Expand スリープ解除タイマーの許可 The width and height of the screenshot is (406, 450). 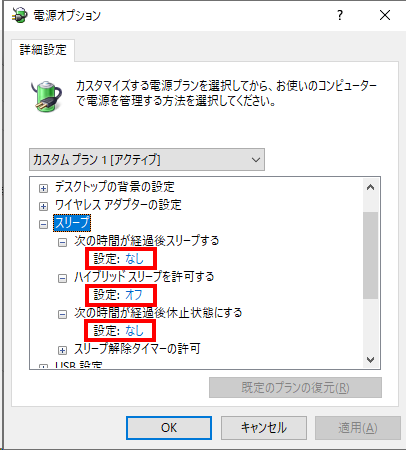point(62,350)
